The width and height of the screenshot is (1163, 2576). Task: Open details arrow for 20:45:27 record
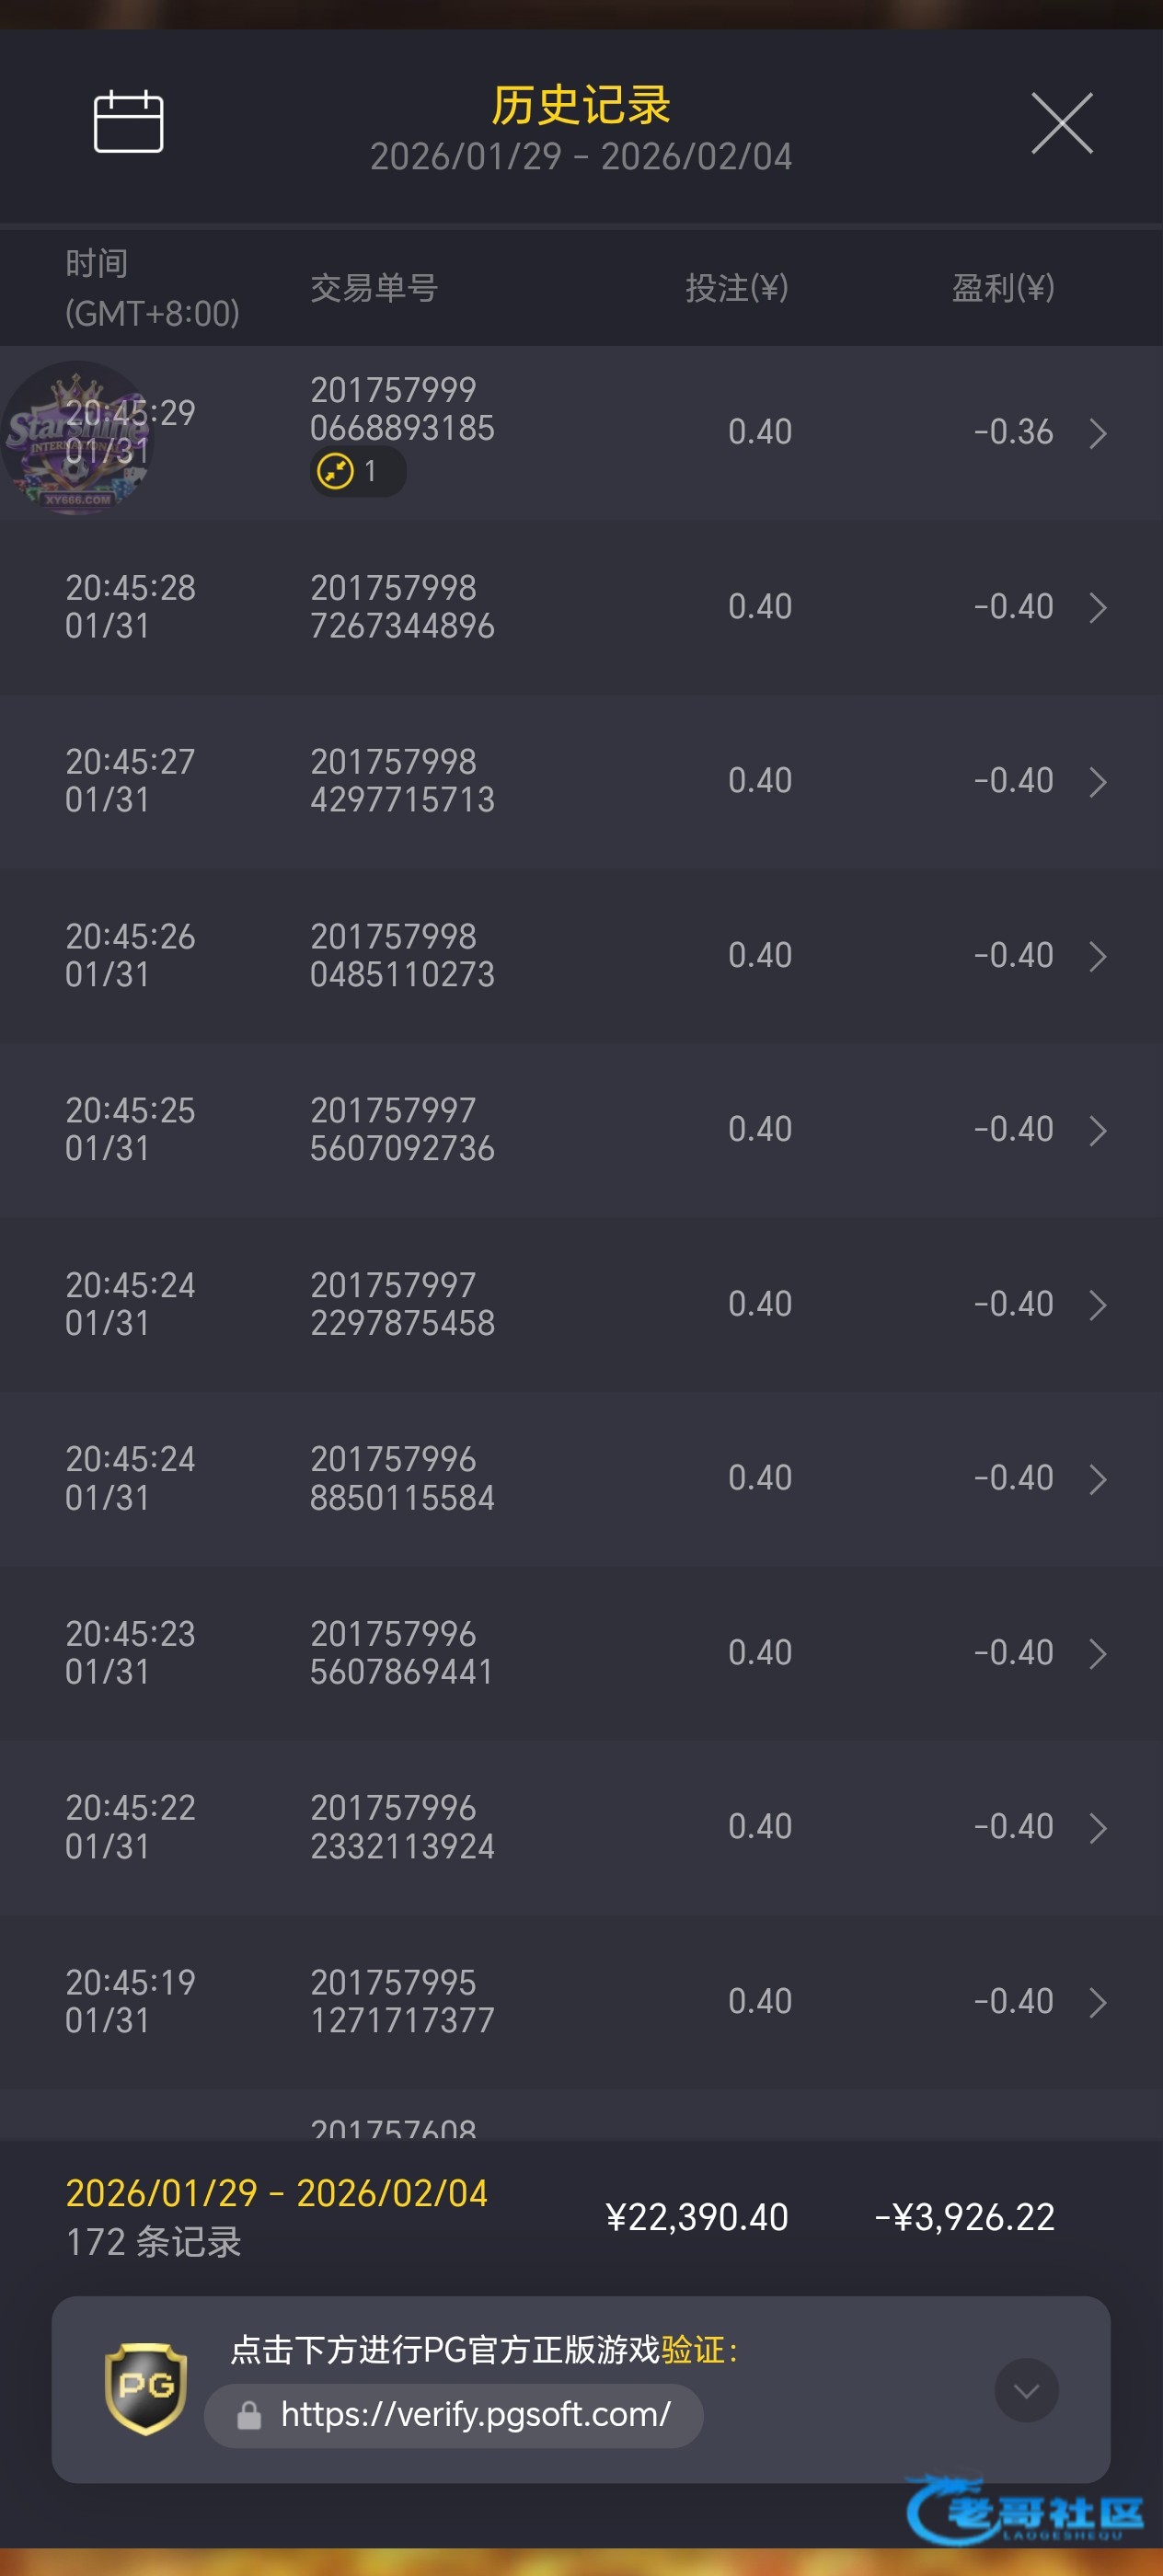point(1097,781)
